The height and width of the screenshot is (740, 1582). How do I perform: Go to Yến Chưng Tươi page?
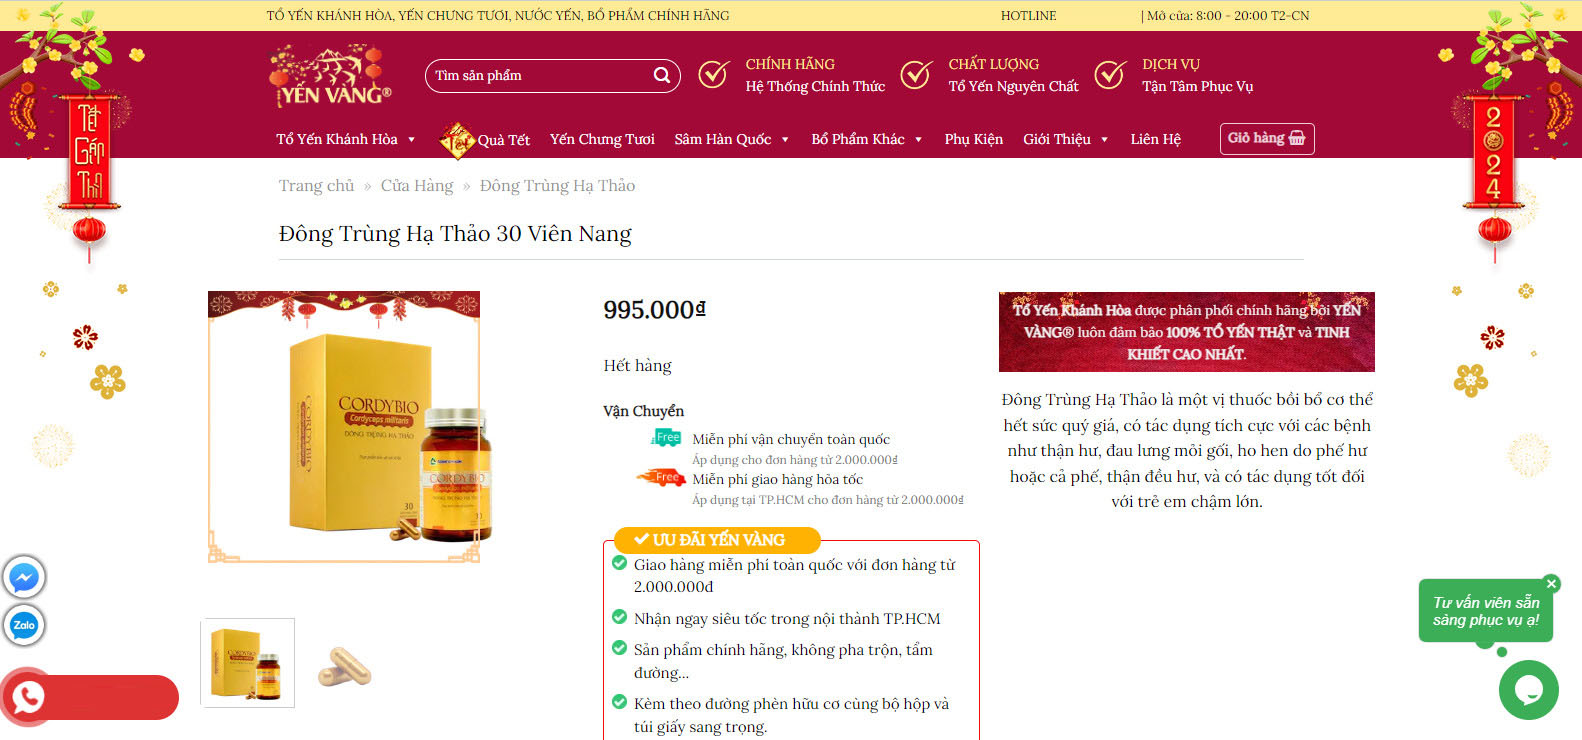(x=602, y=139)
